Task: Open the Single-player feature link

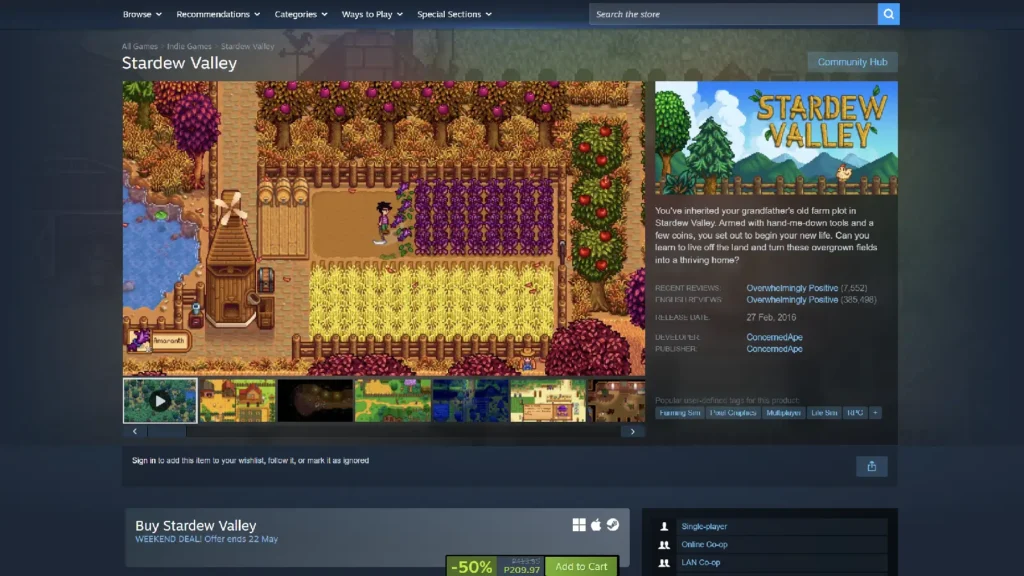Action: click(704, 526)
